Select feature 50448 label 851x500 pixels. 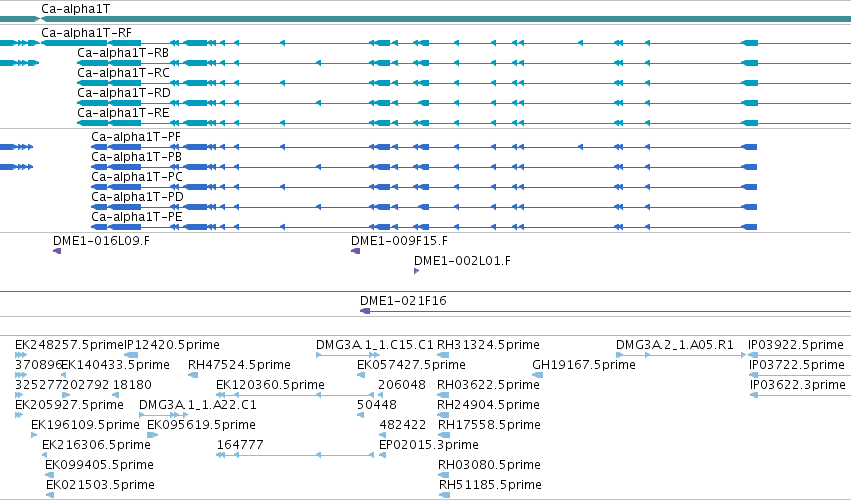point(377,405)
